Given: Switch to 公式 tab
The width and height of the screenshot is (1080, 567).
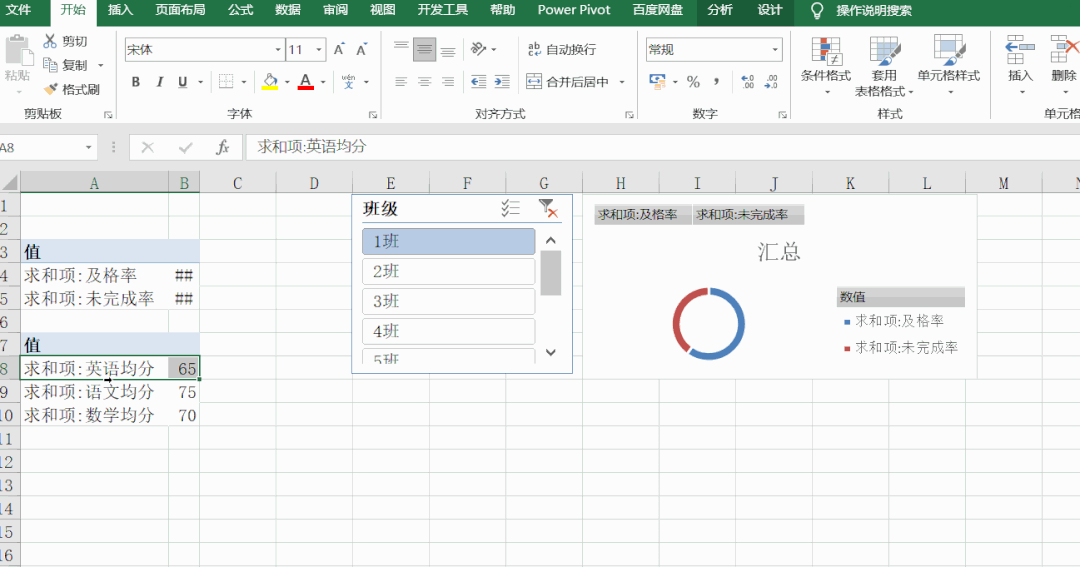Looking at the screenshot, I should coord(240,10).
